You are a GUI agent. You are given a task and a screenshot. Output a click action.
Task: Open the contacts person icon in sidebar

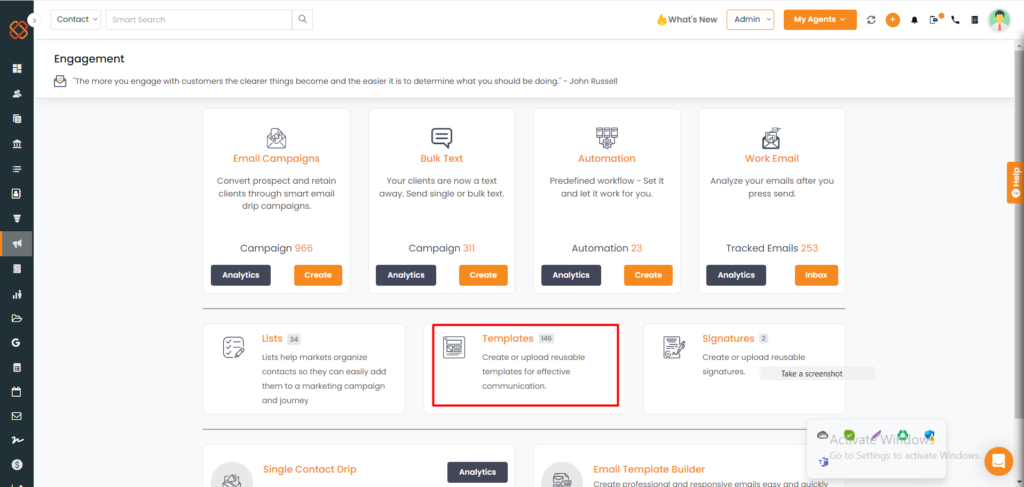pyautogui.click(x=17, y=93)
